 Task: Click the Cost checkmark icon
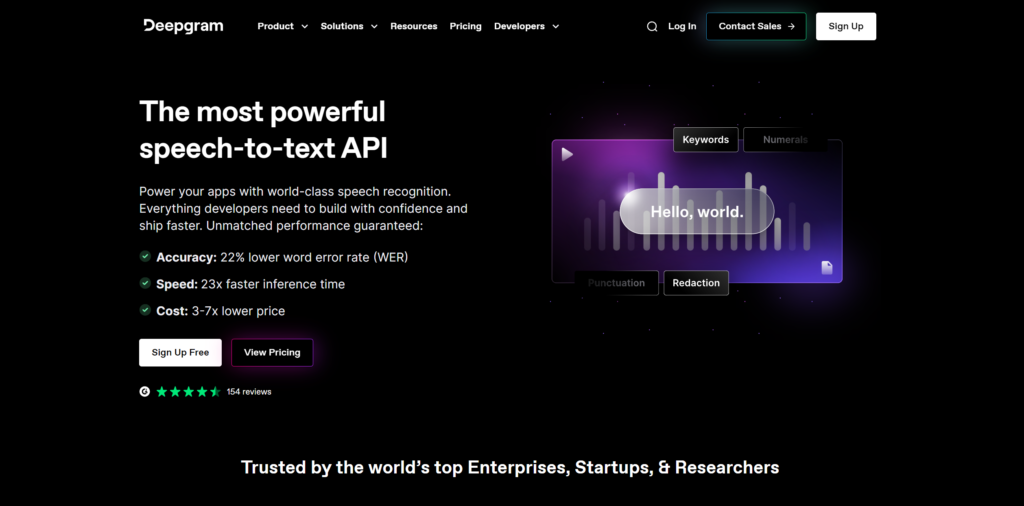(x=145, y=311)
